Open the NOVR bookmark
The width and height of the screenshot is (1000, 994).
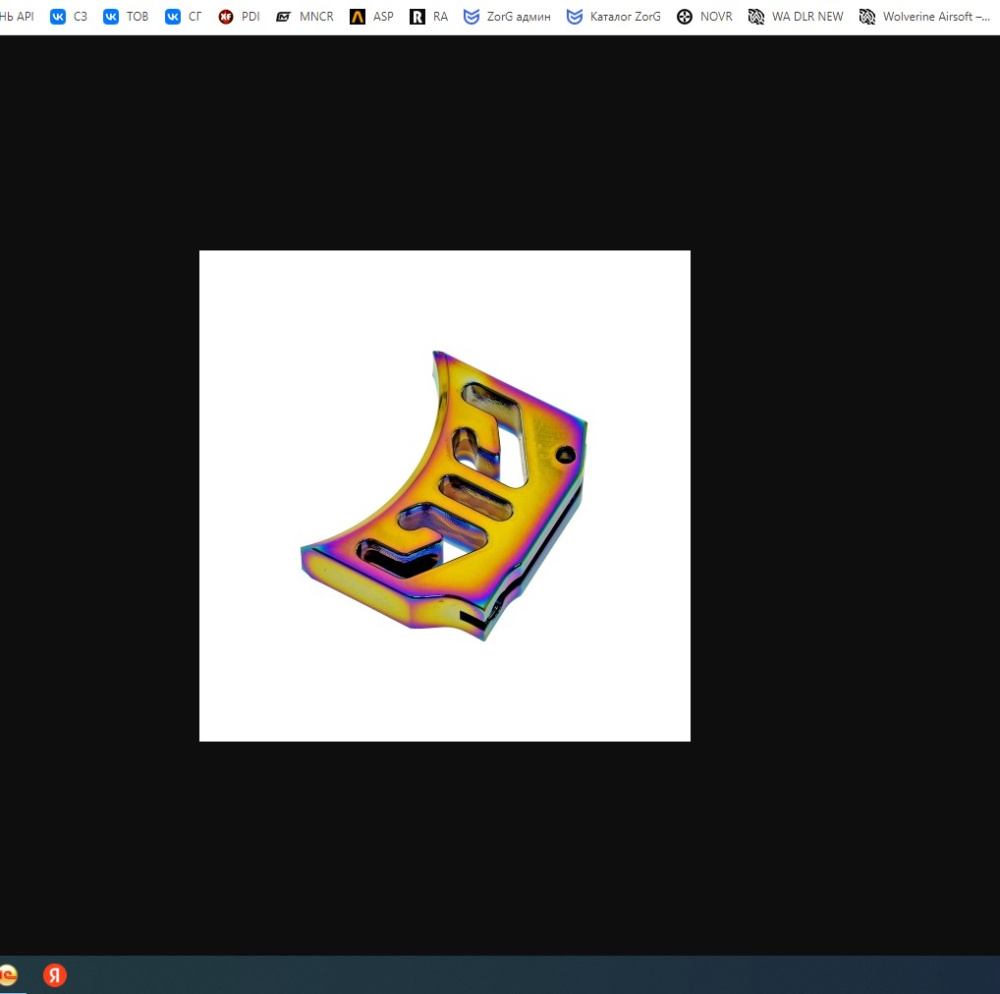[705, 17]
